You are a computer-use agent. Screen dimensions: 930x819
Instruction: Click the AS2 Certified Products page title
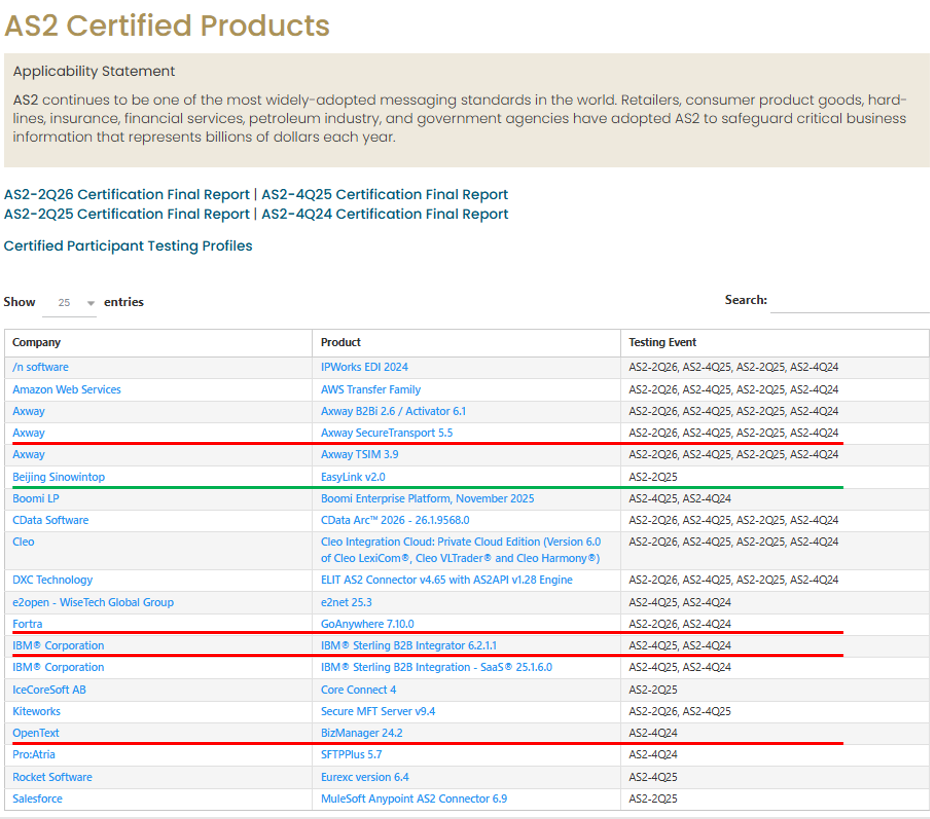pos(167,26)
